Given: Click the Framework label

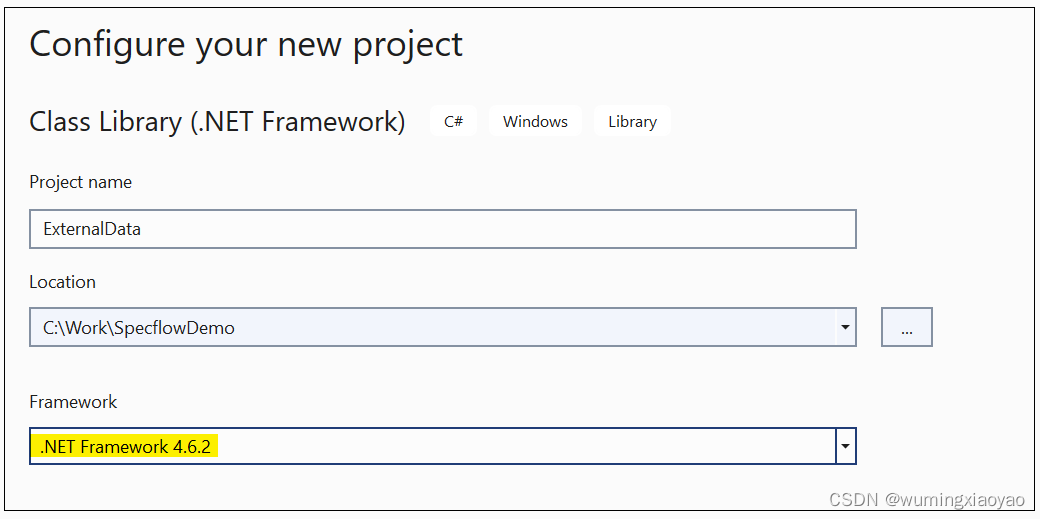Looking at the screenshot, I should (73, 402).
